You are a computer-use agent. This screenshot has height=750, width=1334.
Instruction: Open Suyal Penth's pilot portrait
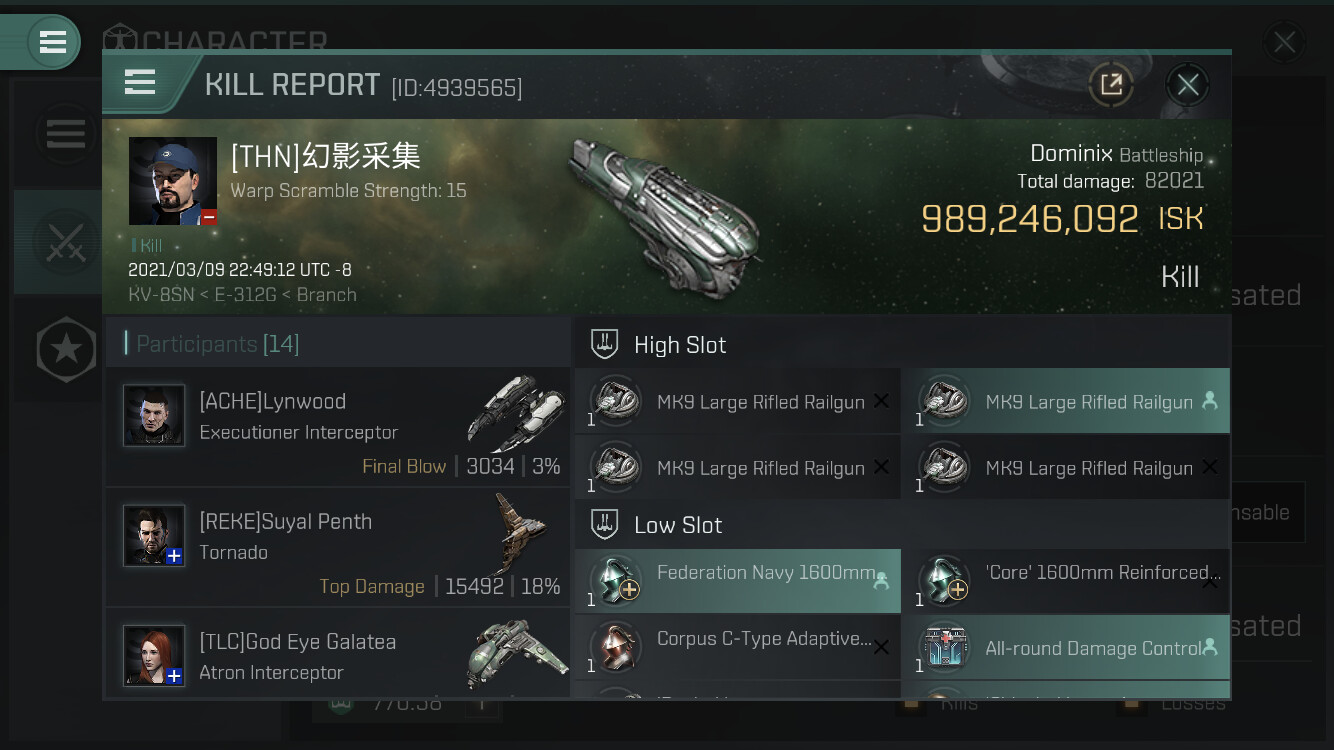coord(154,535)
